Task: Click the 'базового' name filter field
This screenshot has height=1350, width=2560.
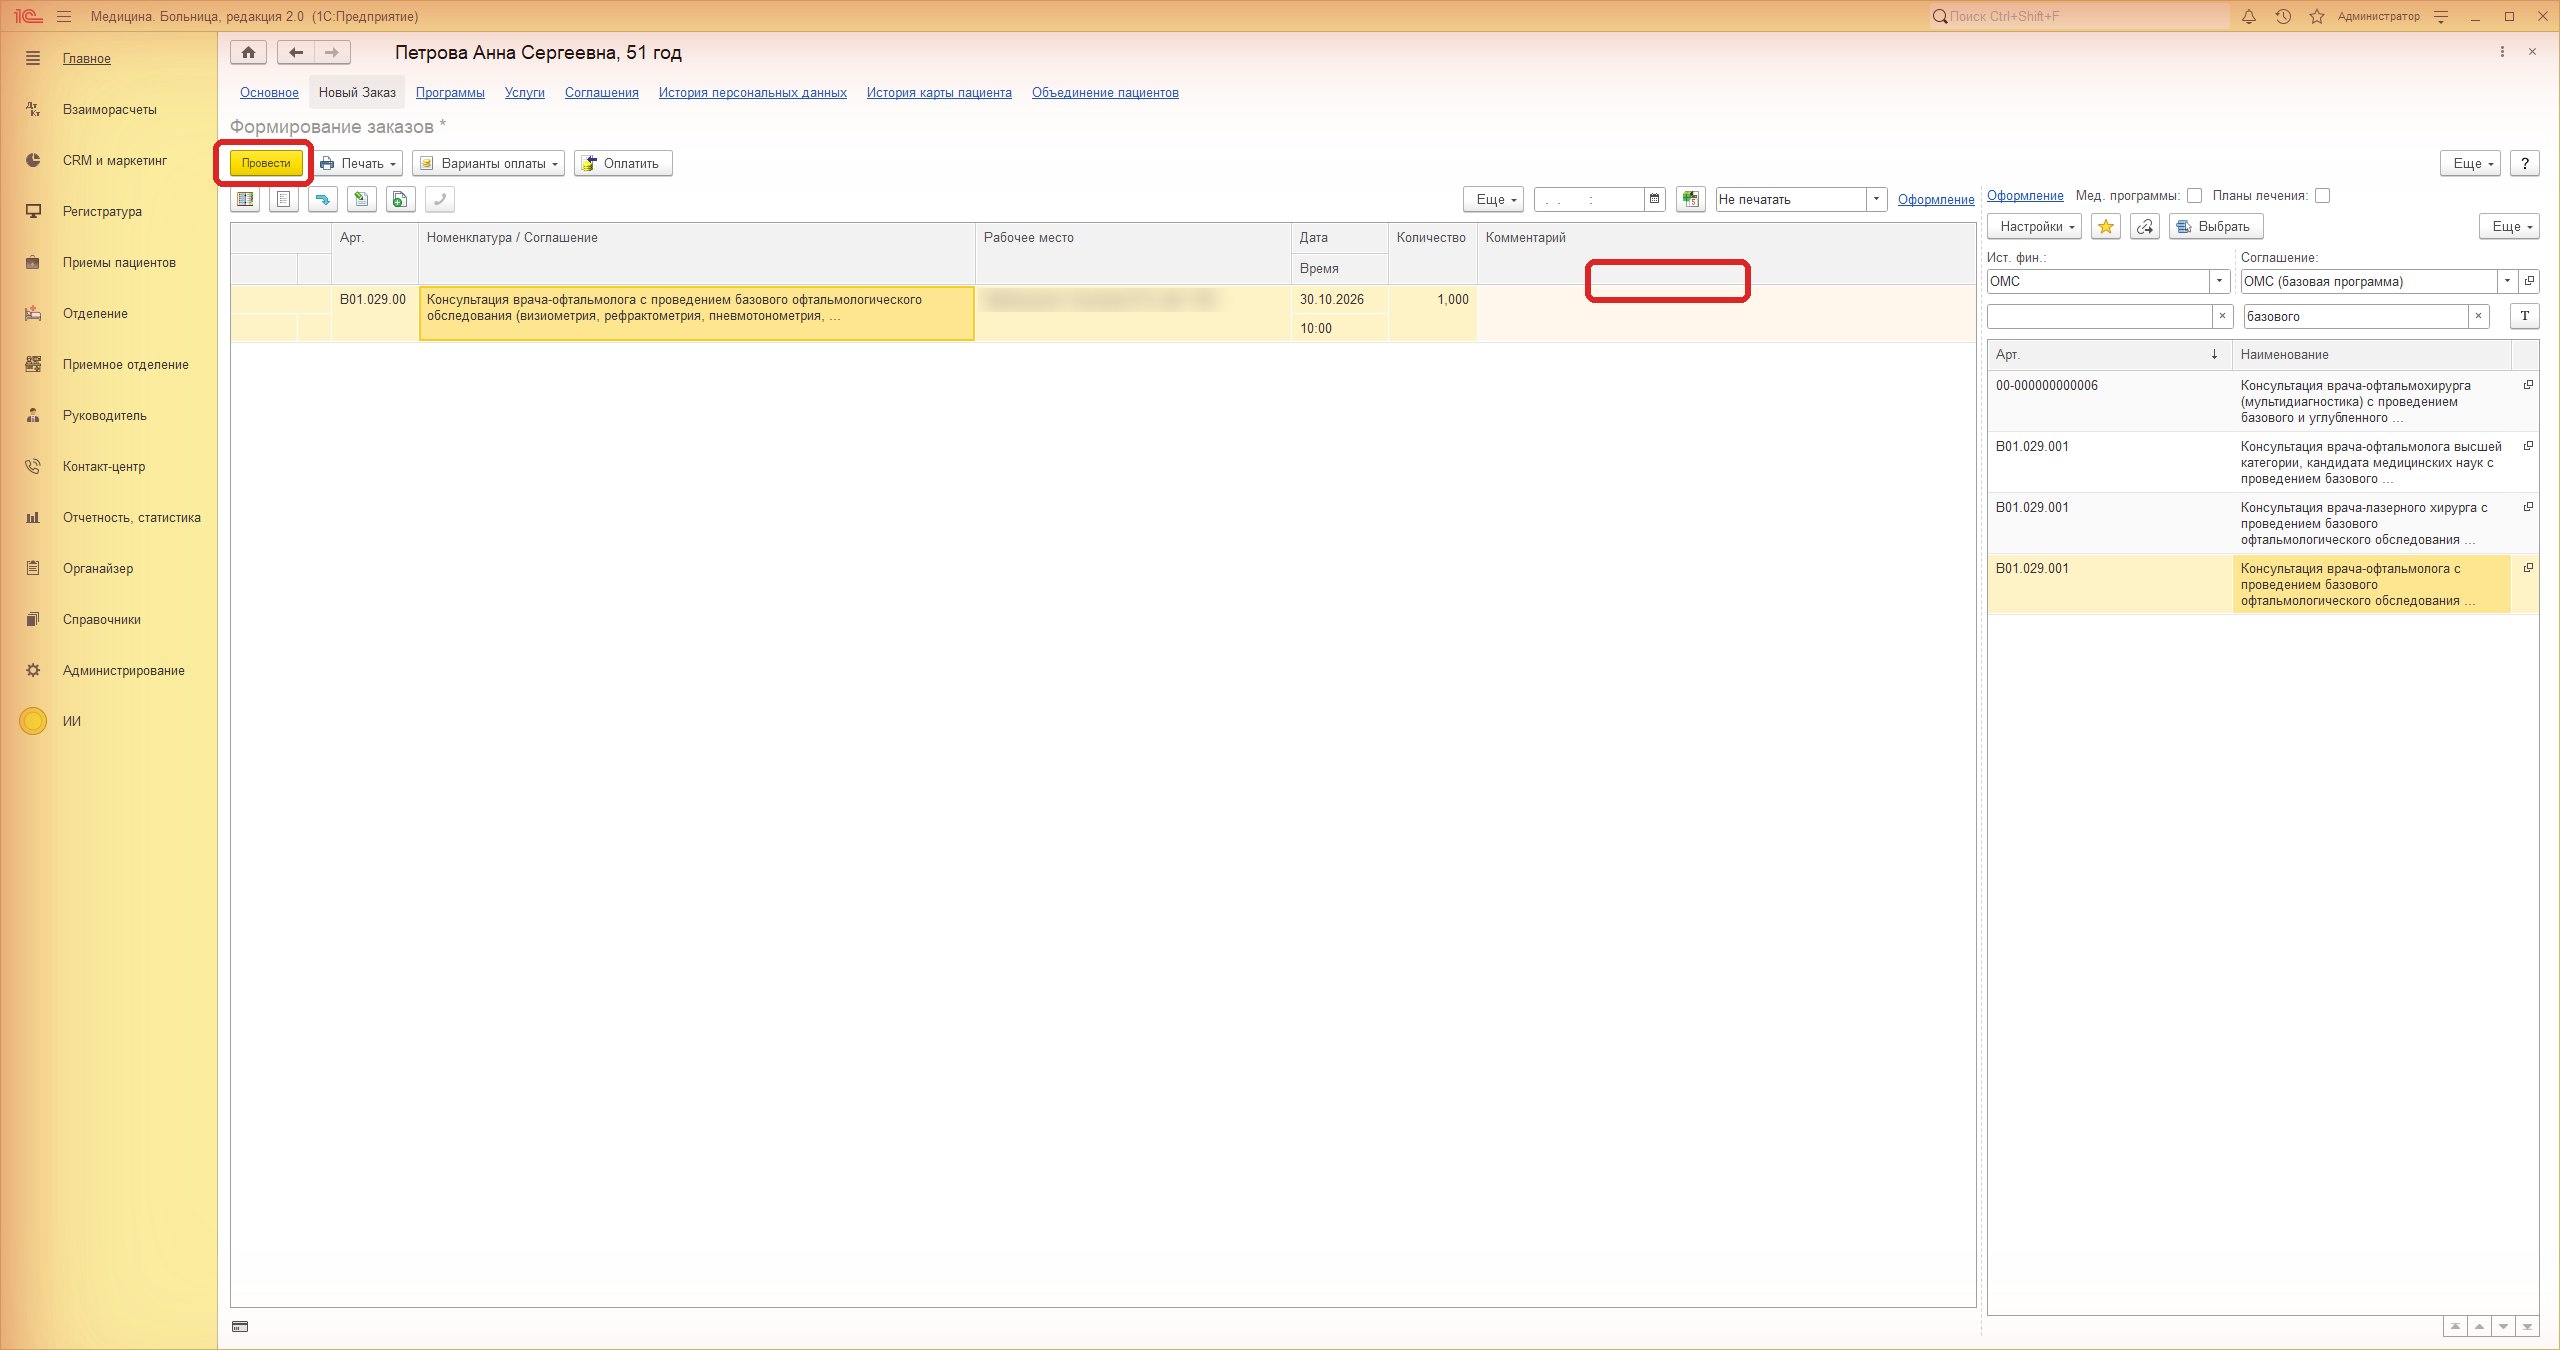Action: [x=2355, y=316]
